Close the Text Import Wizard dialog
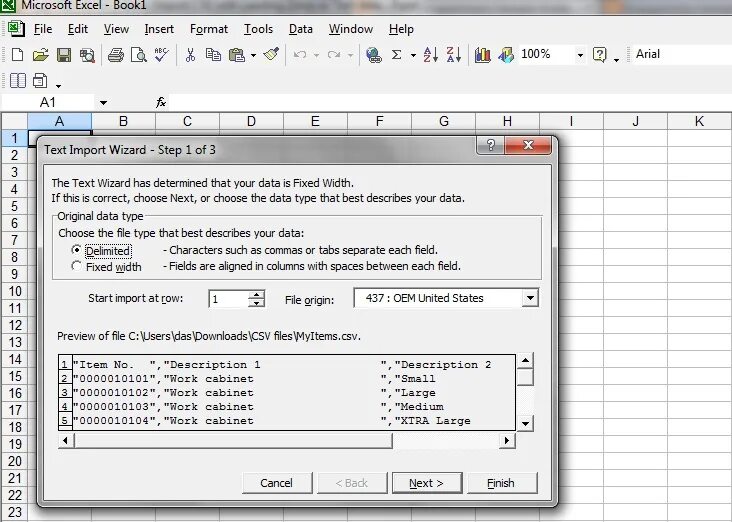Image resolution: width=732 pixels, height=522 pixels. coord(528,145)
